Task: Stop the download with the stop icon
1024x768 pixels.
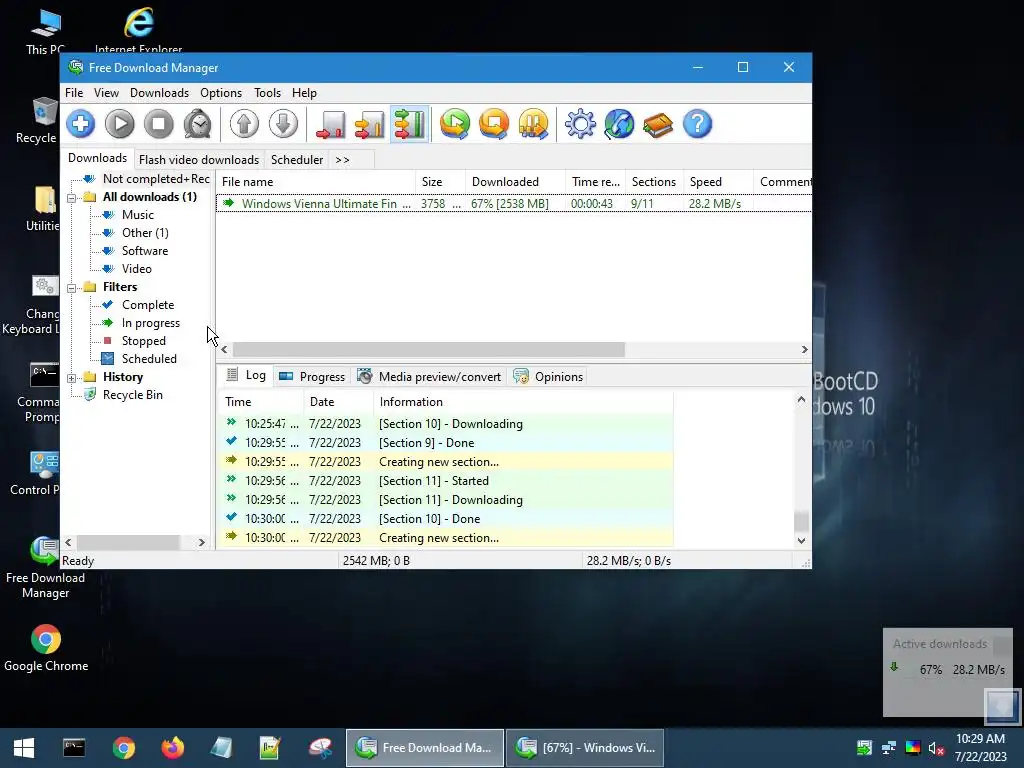Action: pos(159,124)
